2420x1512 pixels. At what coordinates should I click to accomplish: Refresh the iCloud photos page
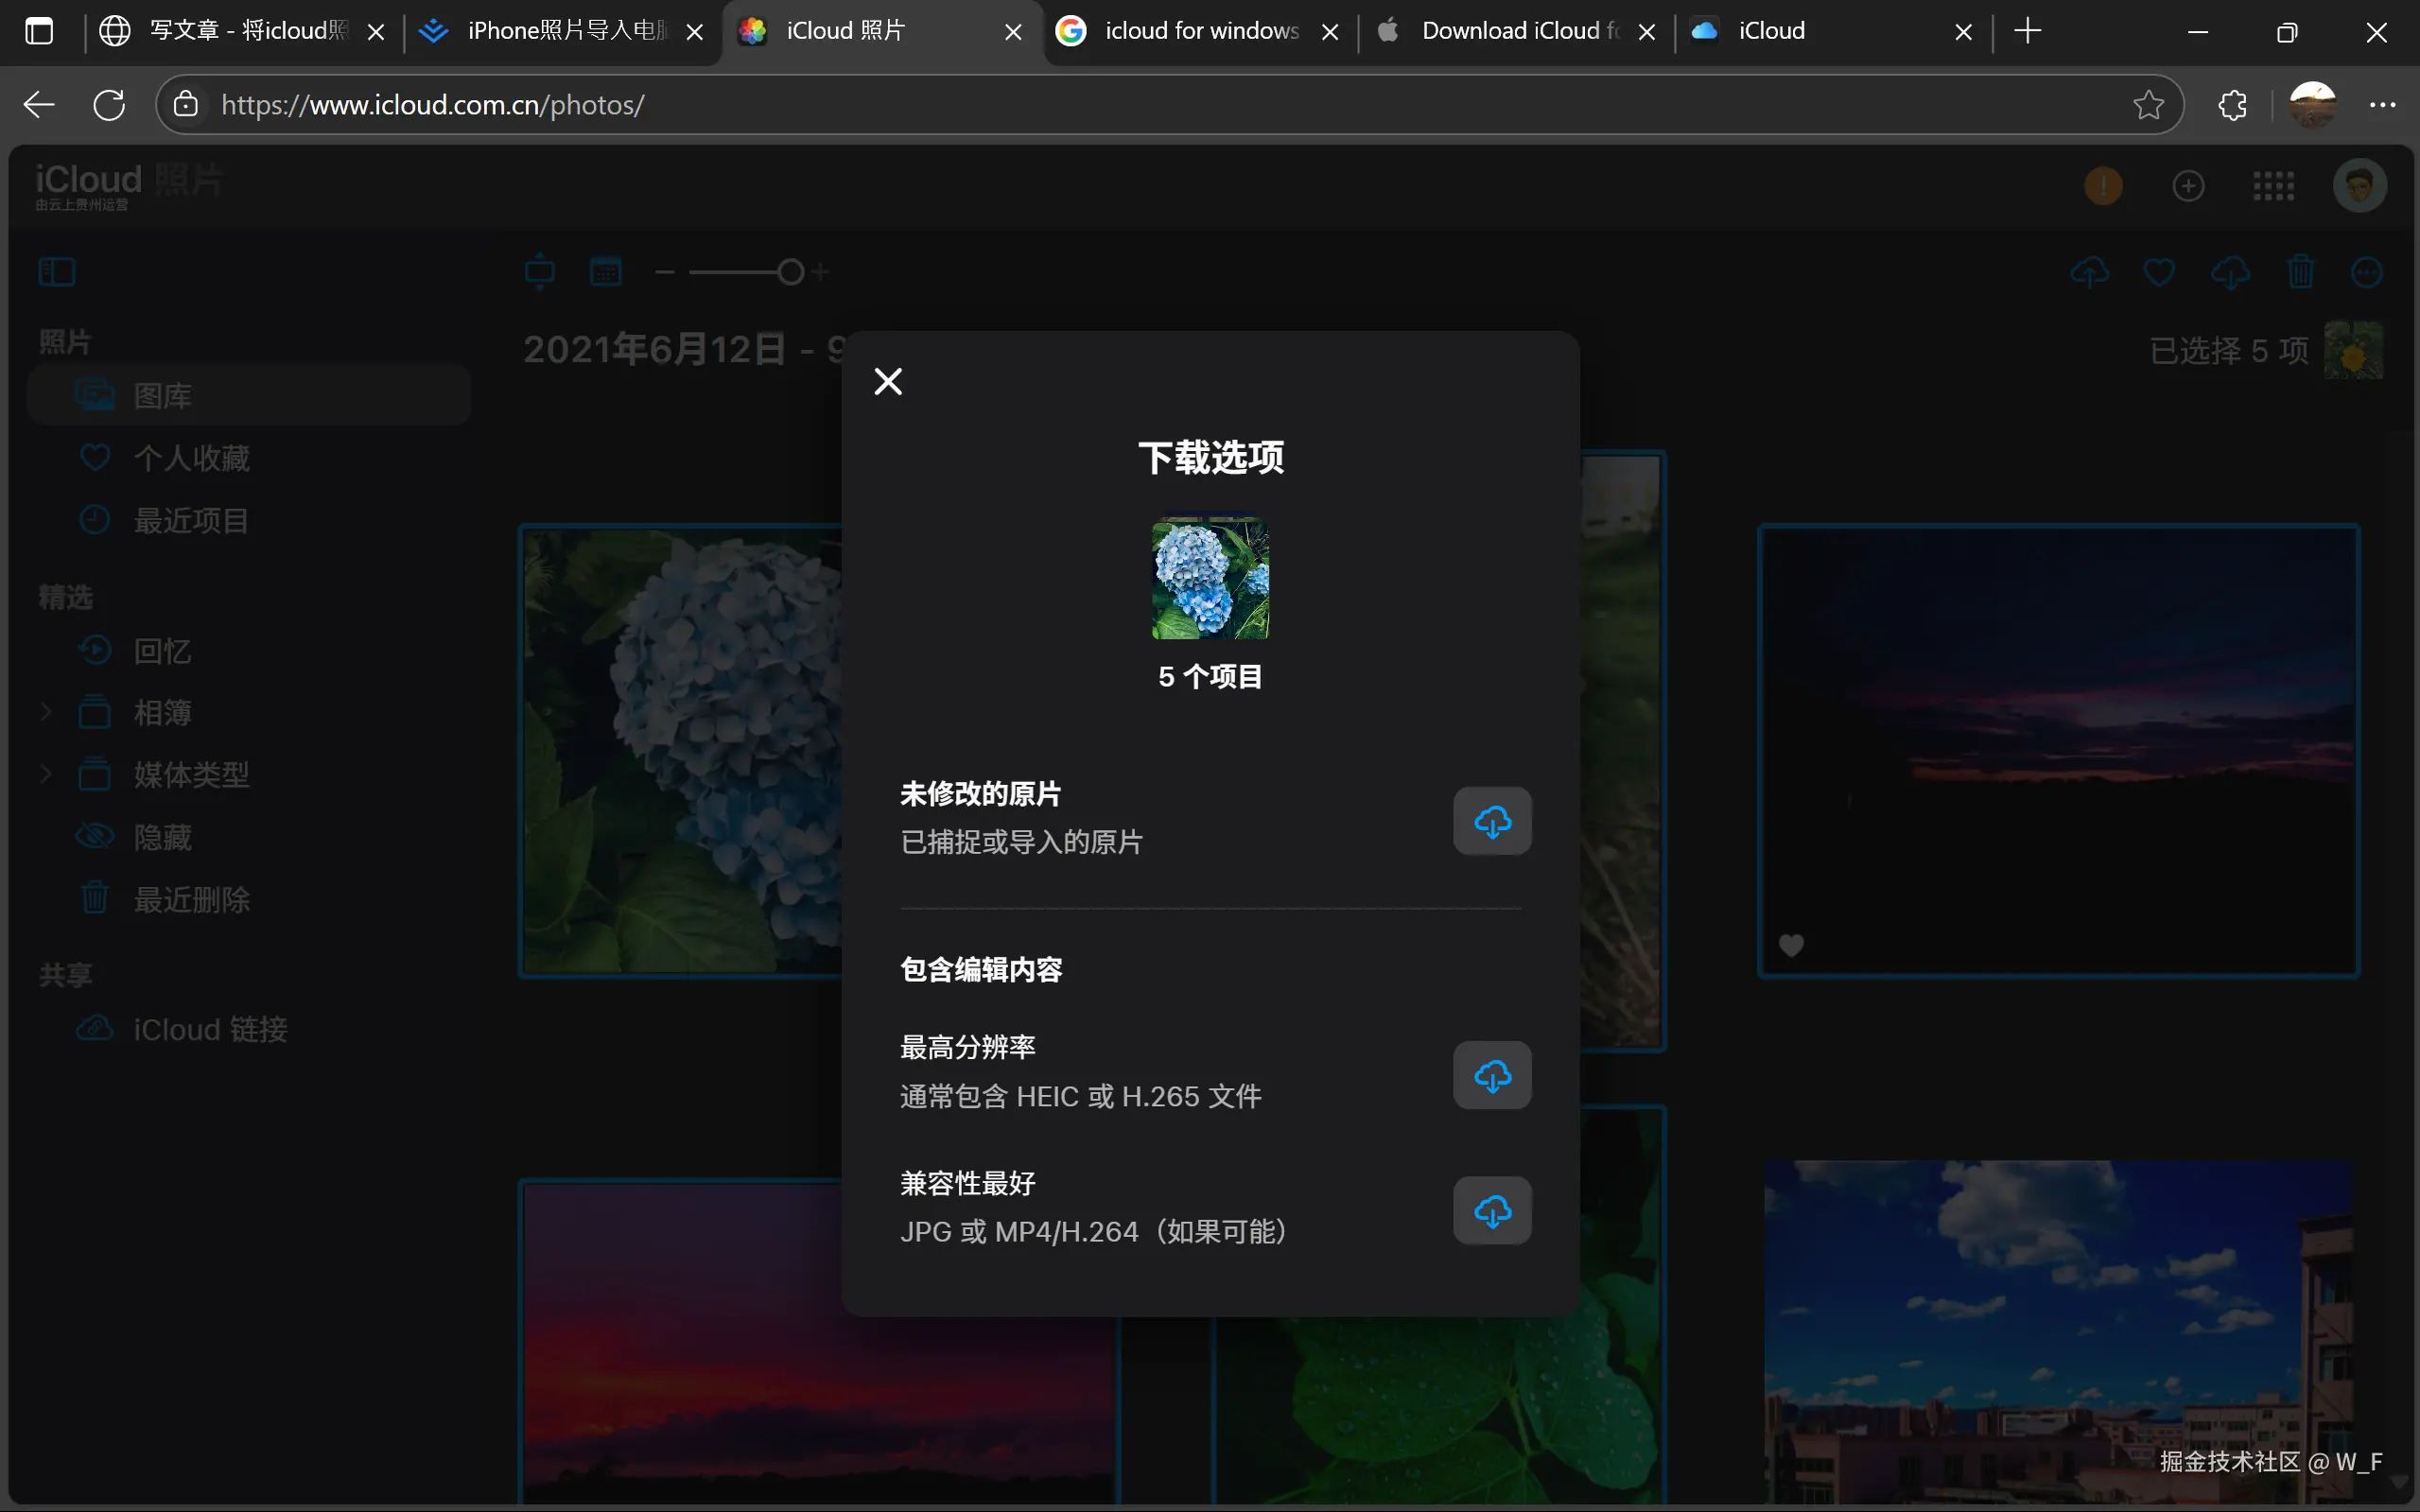point(109,104)
